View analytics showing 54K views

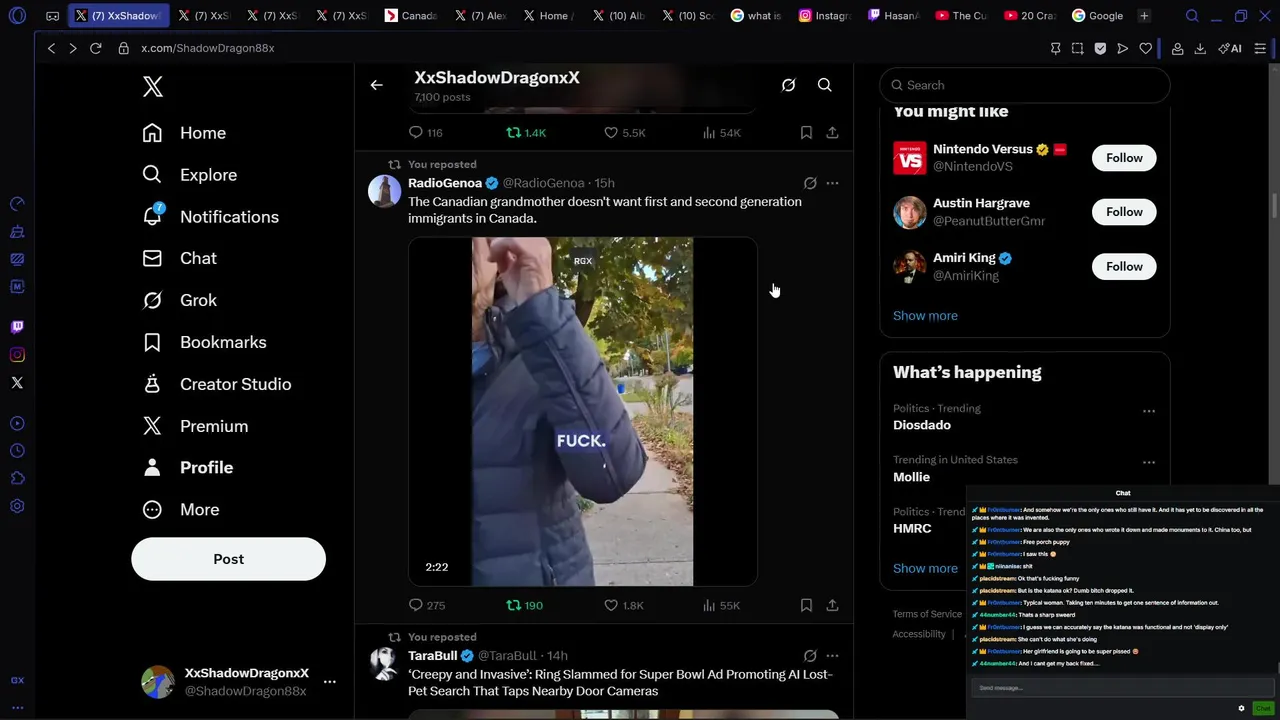click(x=720, y=132)
